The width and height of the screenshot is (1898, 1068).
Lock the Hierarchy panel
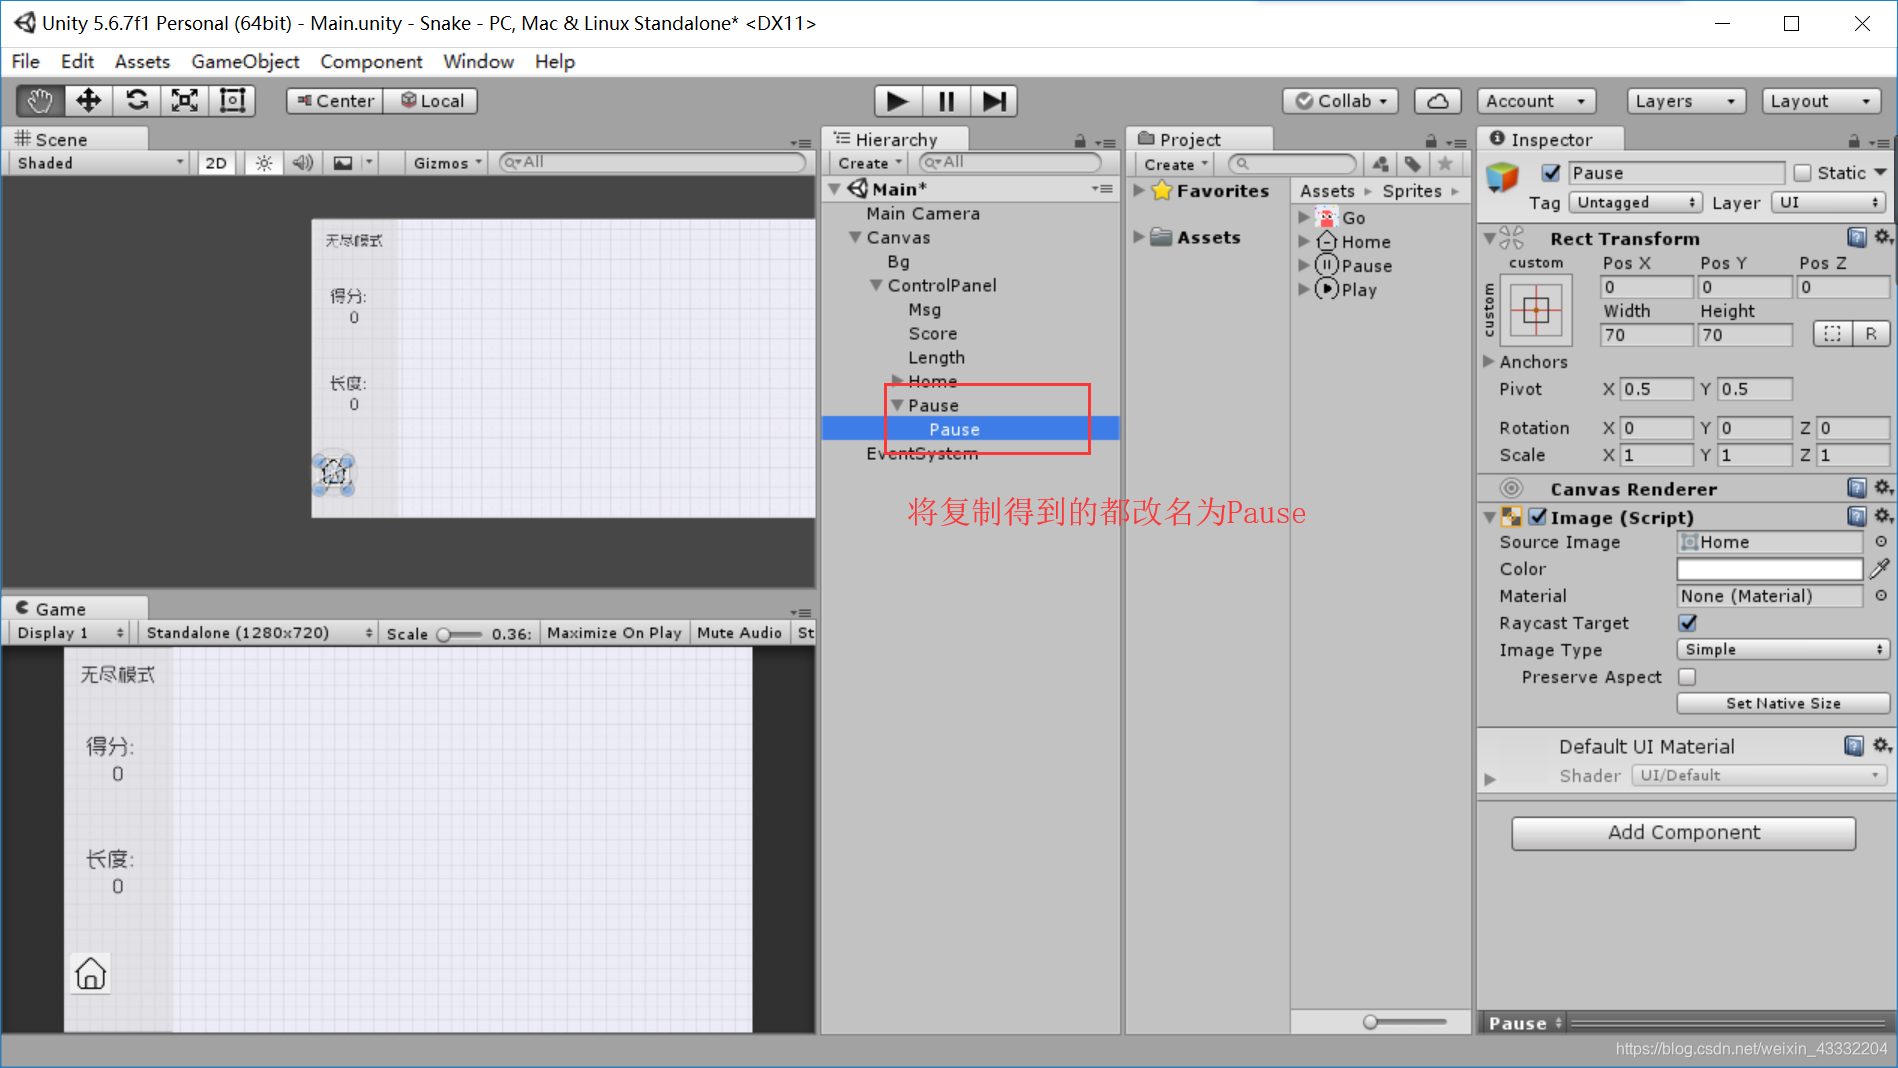(x=1080, y=141)
